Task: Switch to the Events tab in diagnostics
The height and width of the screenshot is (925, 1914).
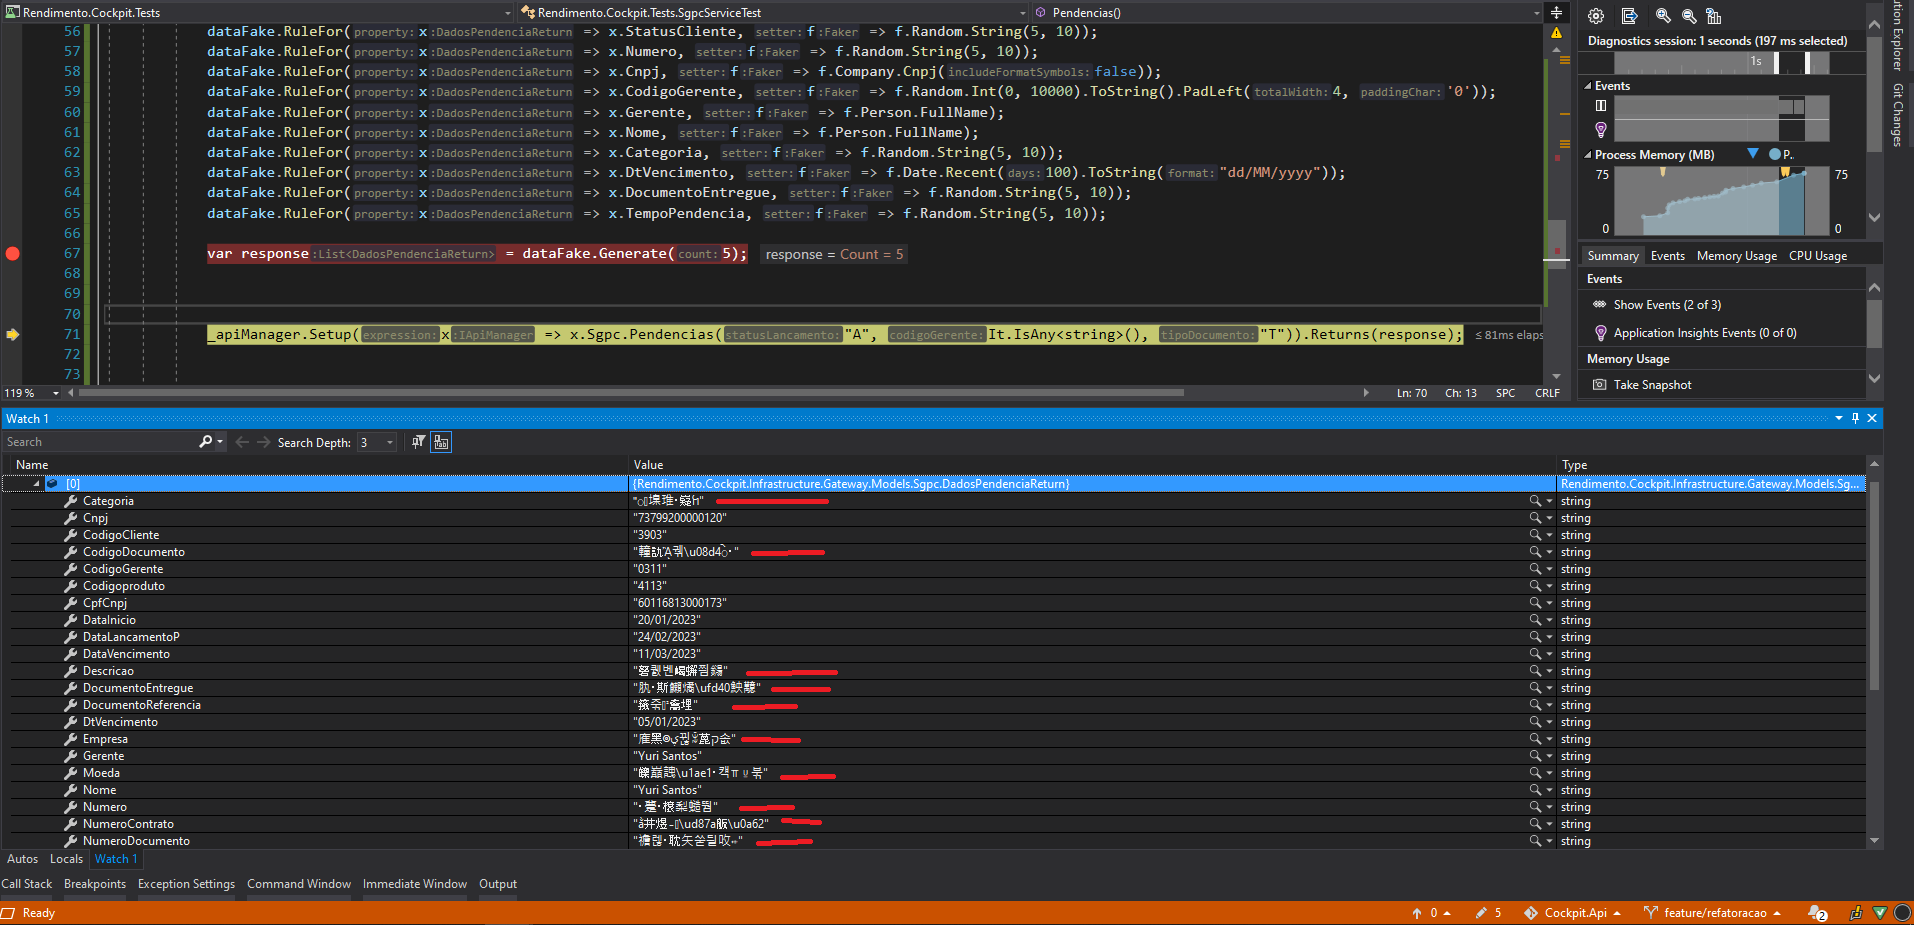Action: pos(1667,256)
